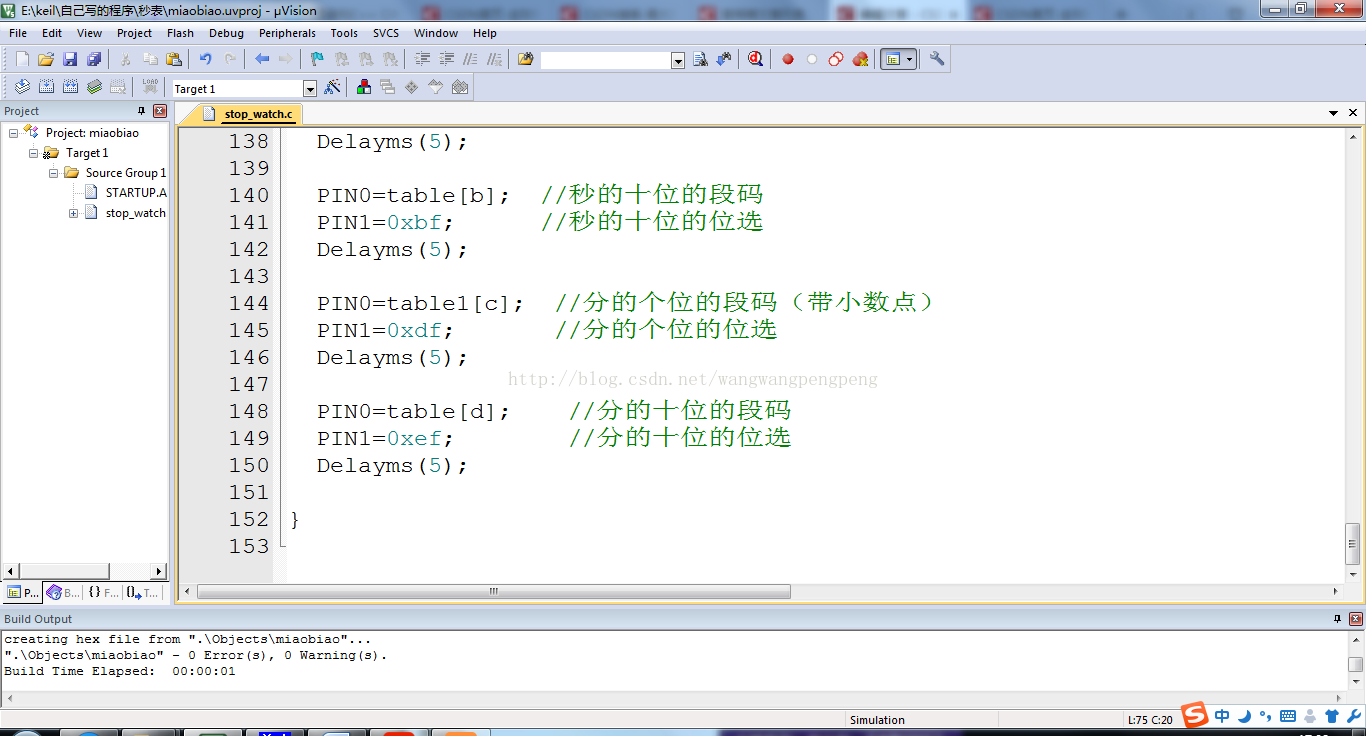
Task: Collapse the Target 1 tree node
Action: (x=34, y=153)
